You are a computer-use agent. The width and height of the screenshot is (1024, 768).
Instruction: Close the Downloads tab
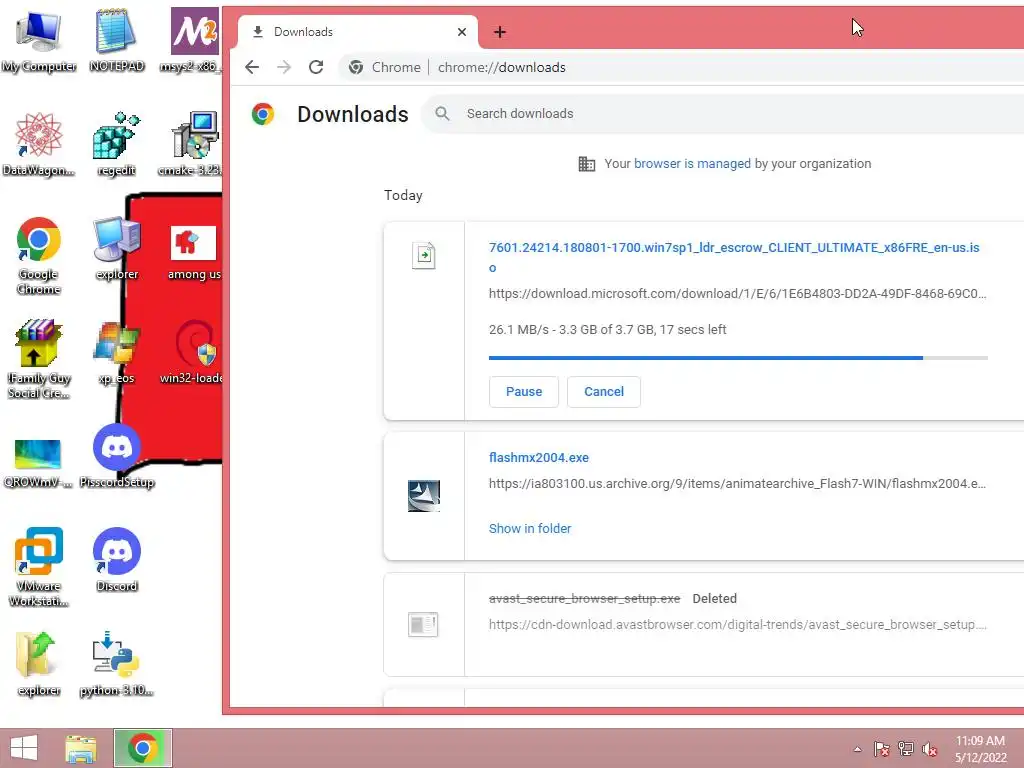coord(462,32)
